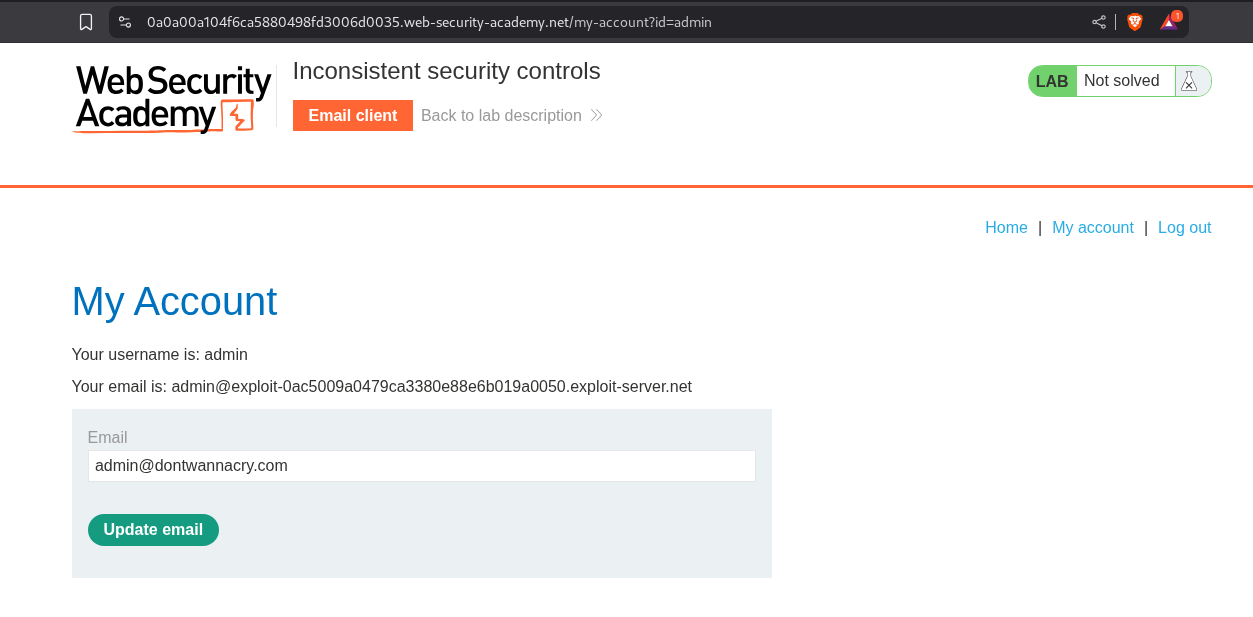Focus the Email input field
The image size is (1253, 617).
[x=421, y=466]
